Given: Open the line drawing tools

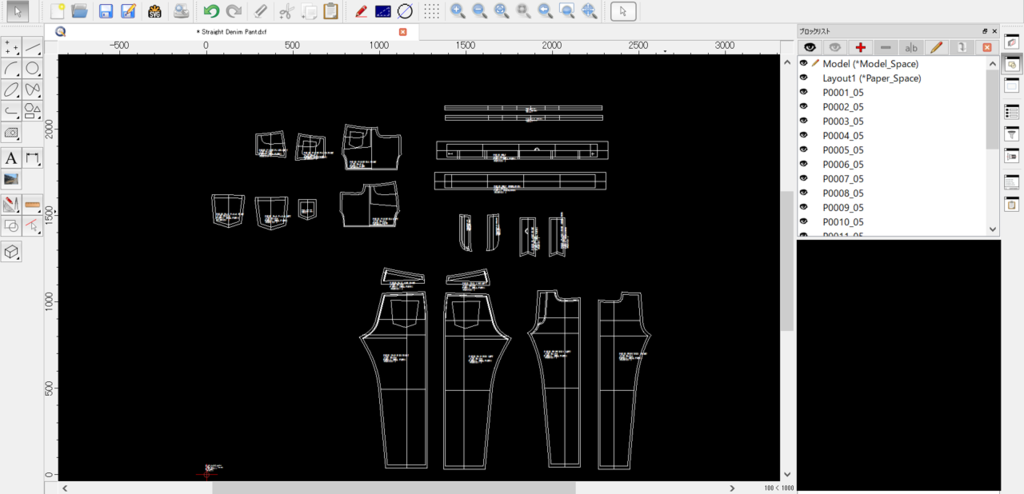Looking at the screenshot, I should 33,46.
